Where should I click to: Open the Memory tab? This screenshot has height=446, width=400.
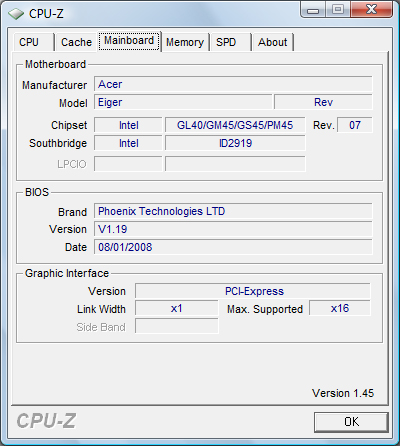(185, 42)
